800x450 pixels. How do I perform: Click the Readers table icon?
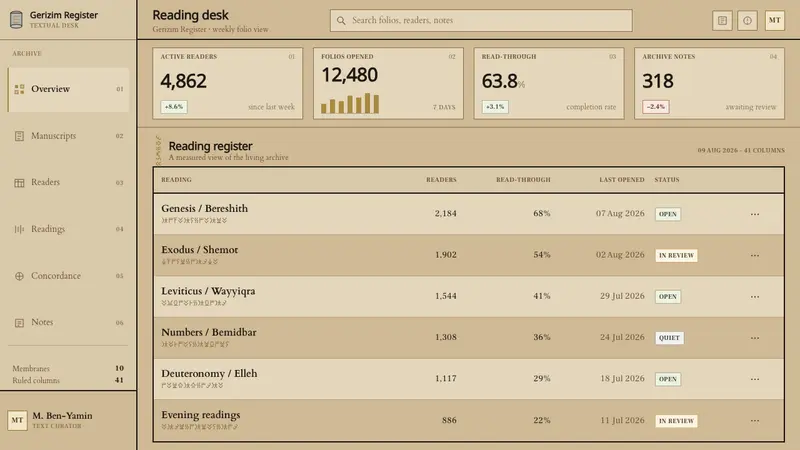pos(19,183)
